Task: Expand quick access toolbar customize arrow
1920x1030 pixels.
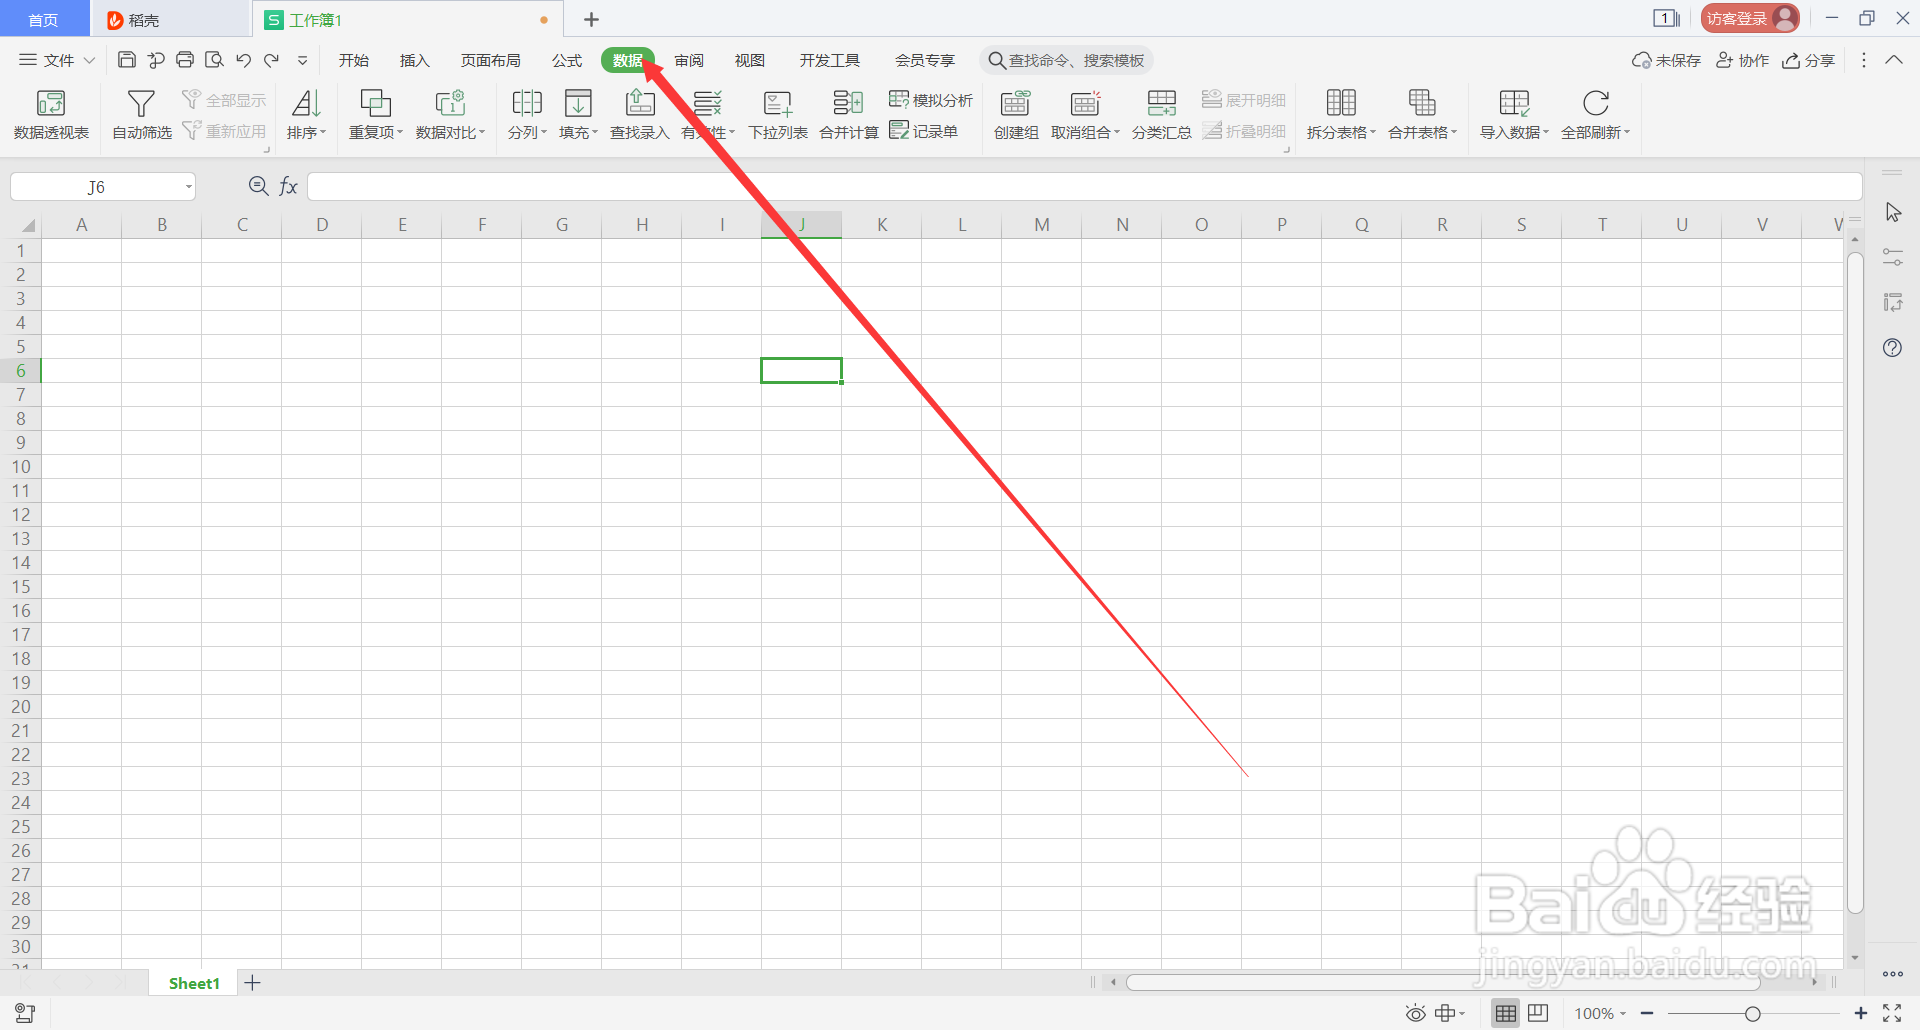Action: (x=302, y=60)
